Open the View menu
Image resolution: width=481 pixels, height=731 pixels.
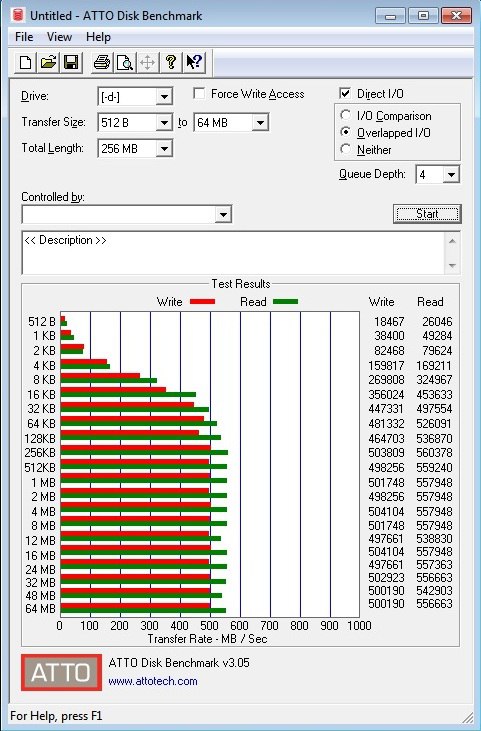[59, 37]
